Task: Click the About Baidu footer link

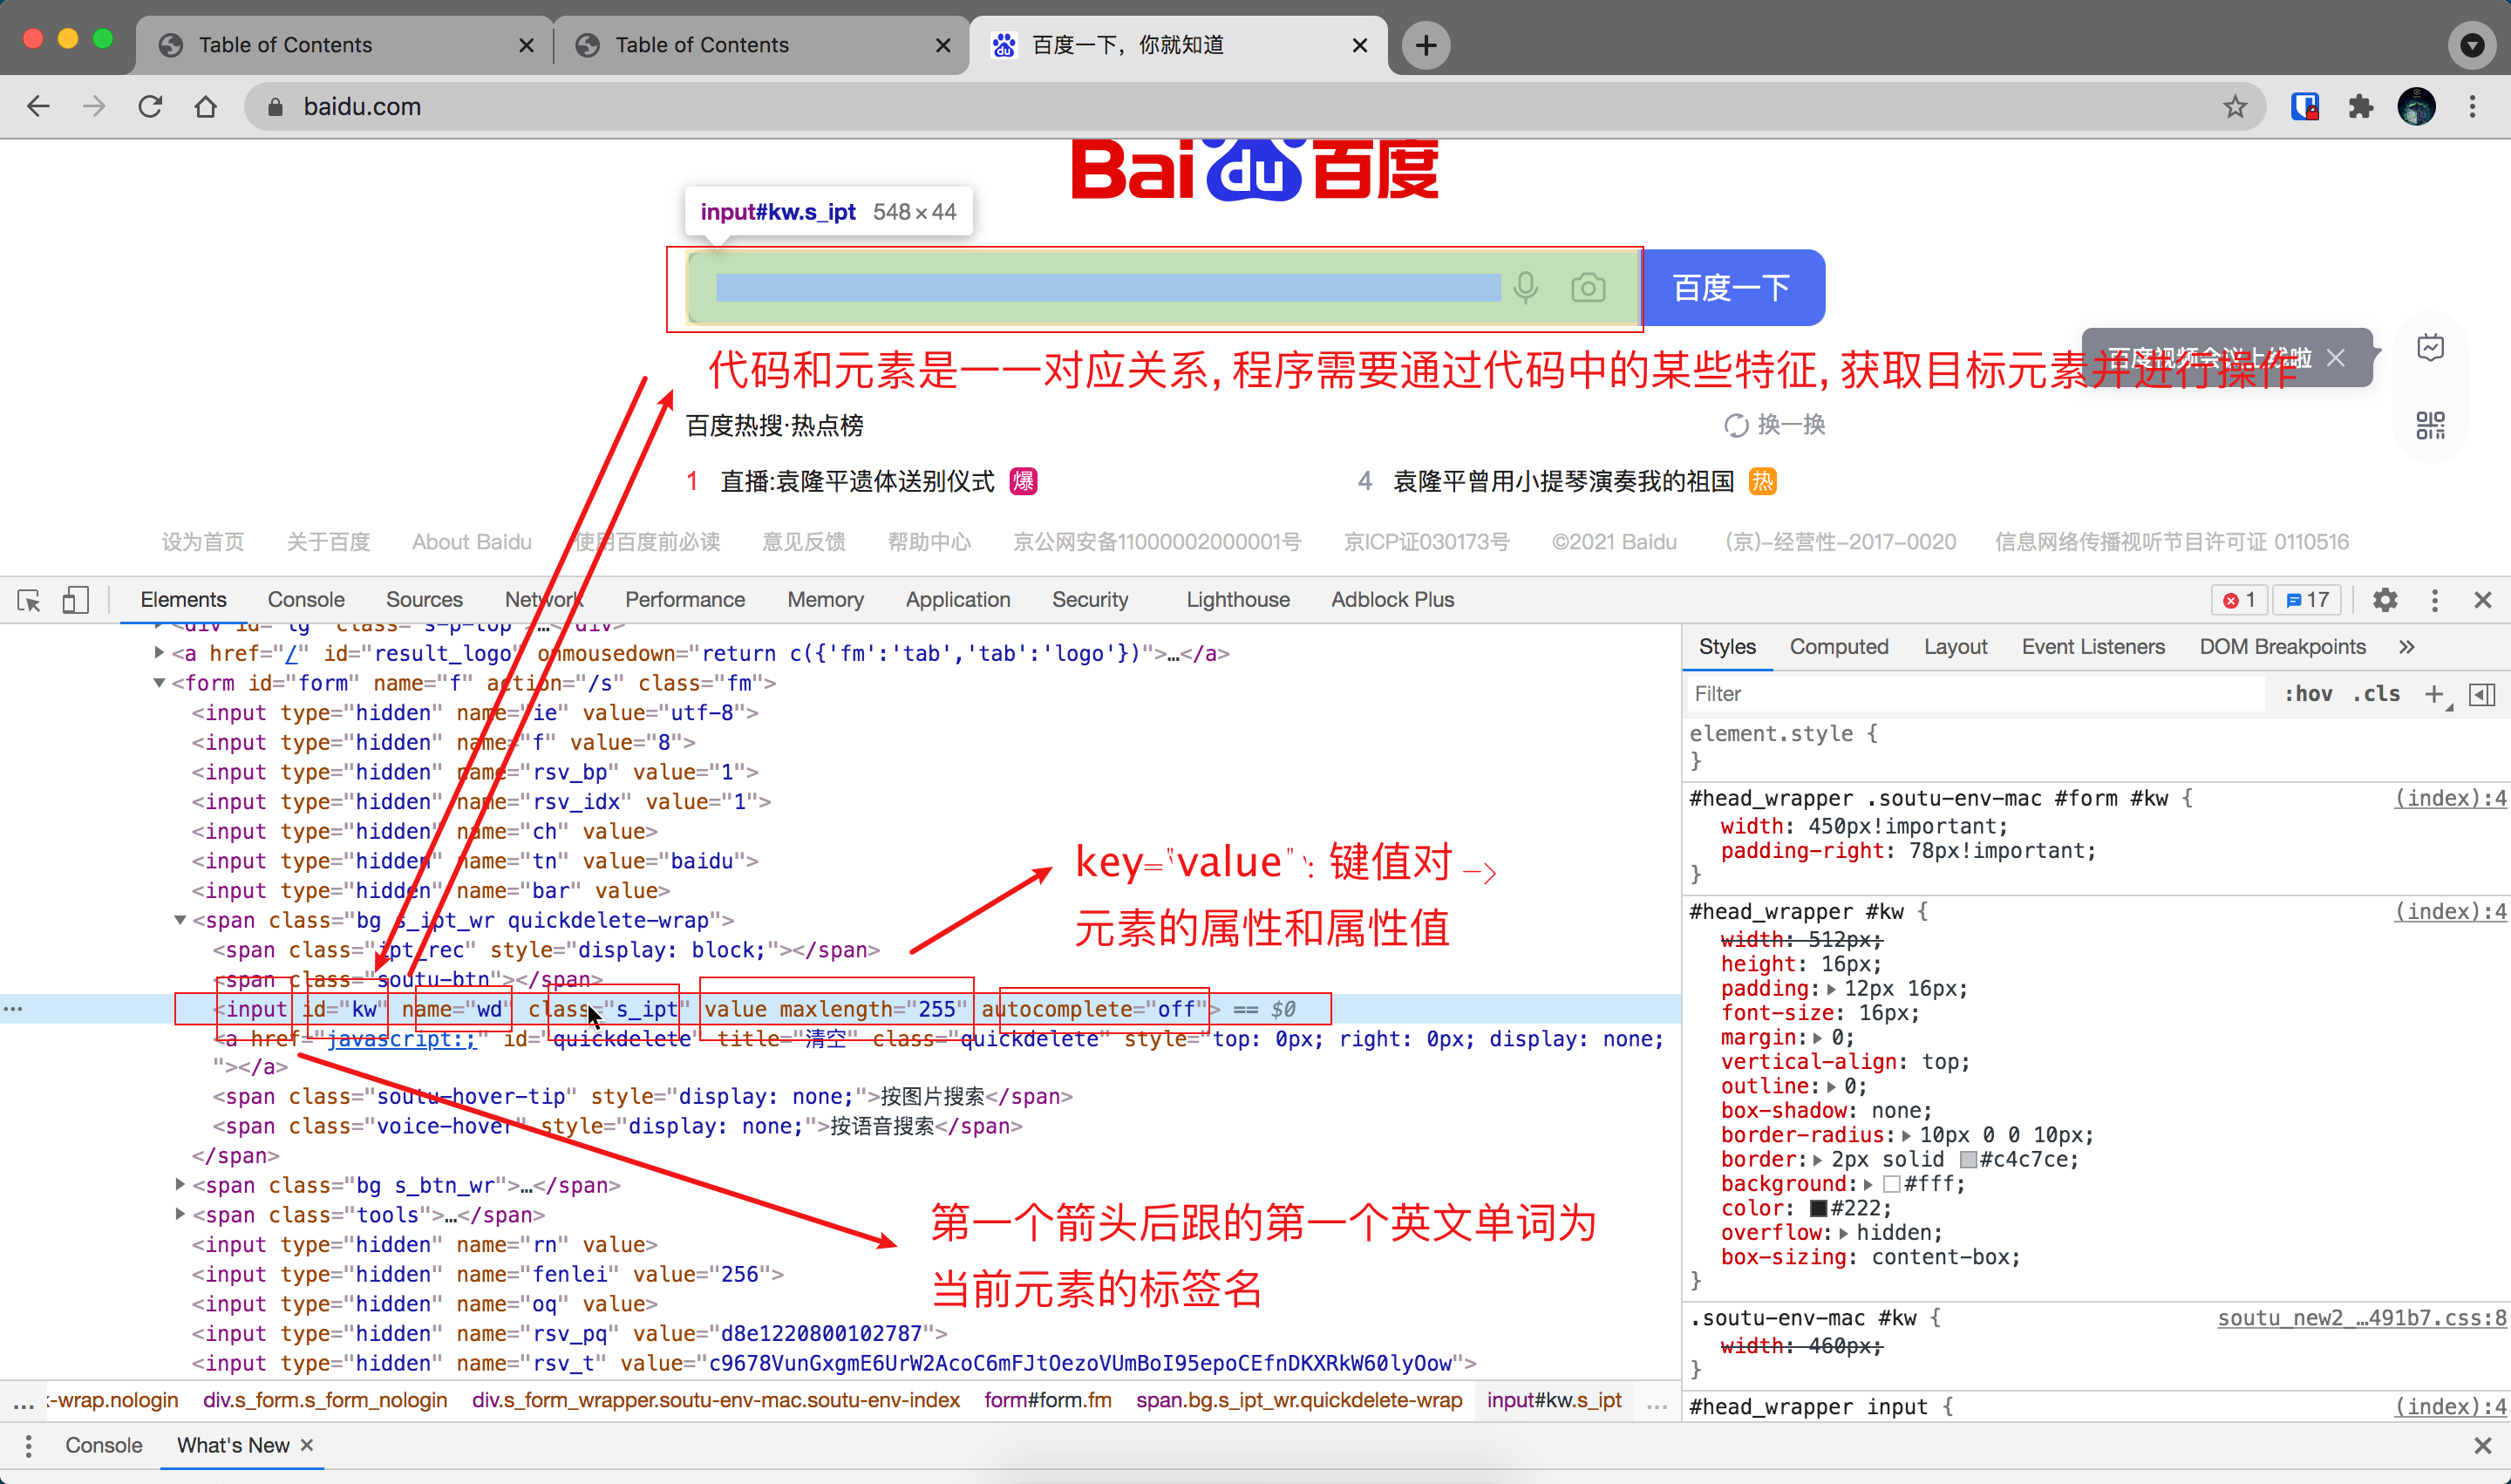Action: pos(471,542)
